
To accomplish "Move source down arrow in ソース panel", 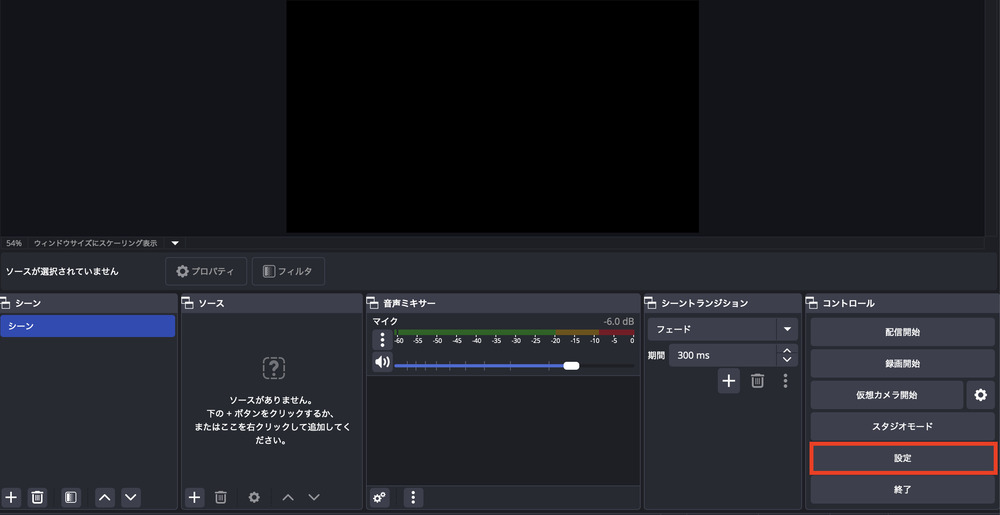I will coord(314,497).
